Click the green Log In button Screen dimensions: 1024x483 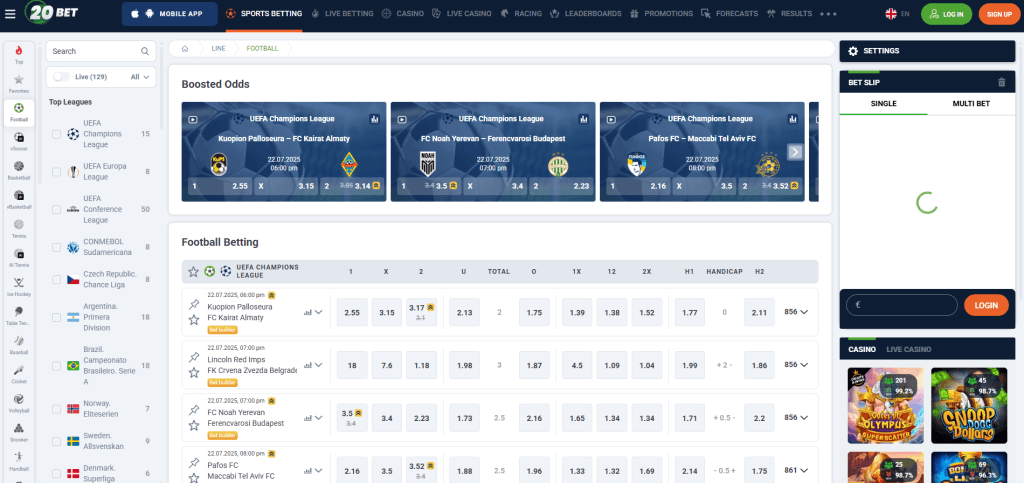click(x=946, y=14)
